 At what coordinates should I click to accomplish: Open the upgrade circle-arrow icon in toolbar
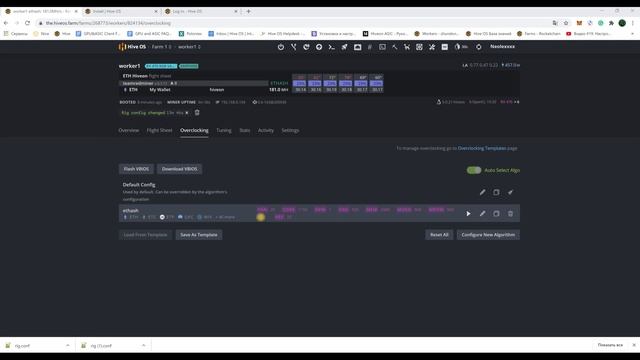pyautogui.click(x=319, y=47)
